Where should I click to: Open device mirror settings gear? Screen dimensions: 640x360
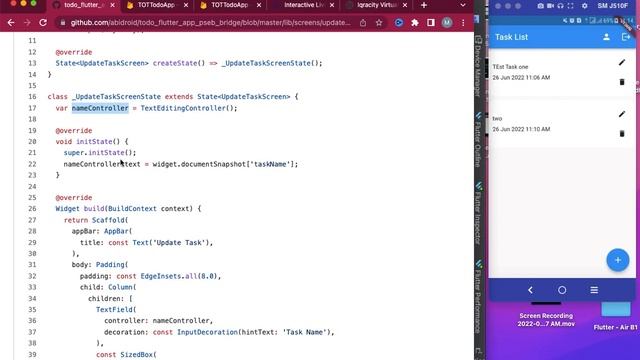pyautogui.click(x=584, y=6)
